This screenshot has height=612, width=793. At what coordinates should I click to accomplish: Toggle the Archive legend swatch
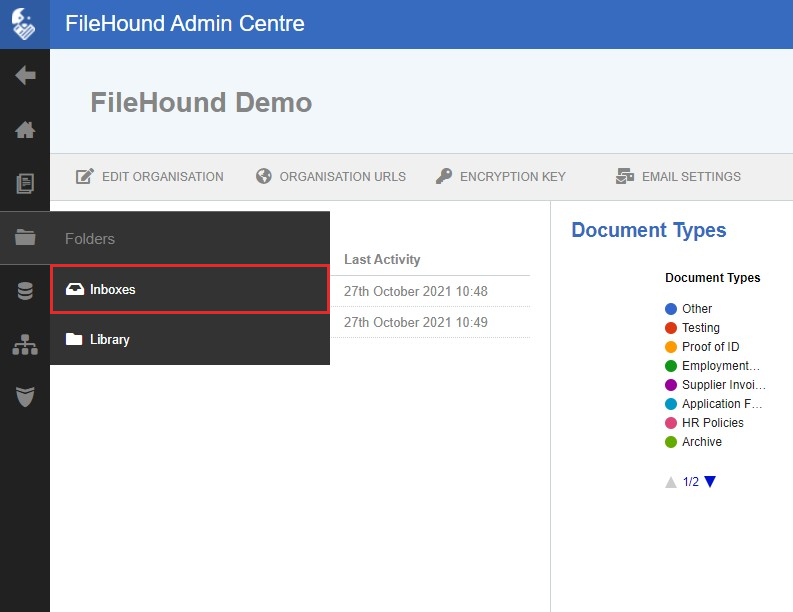click(671, 442)
